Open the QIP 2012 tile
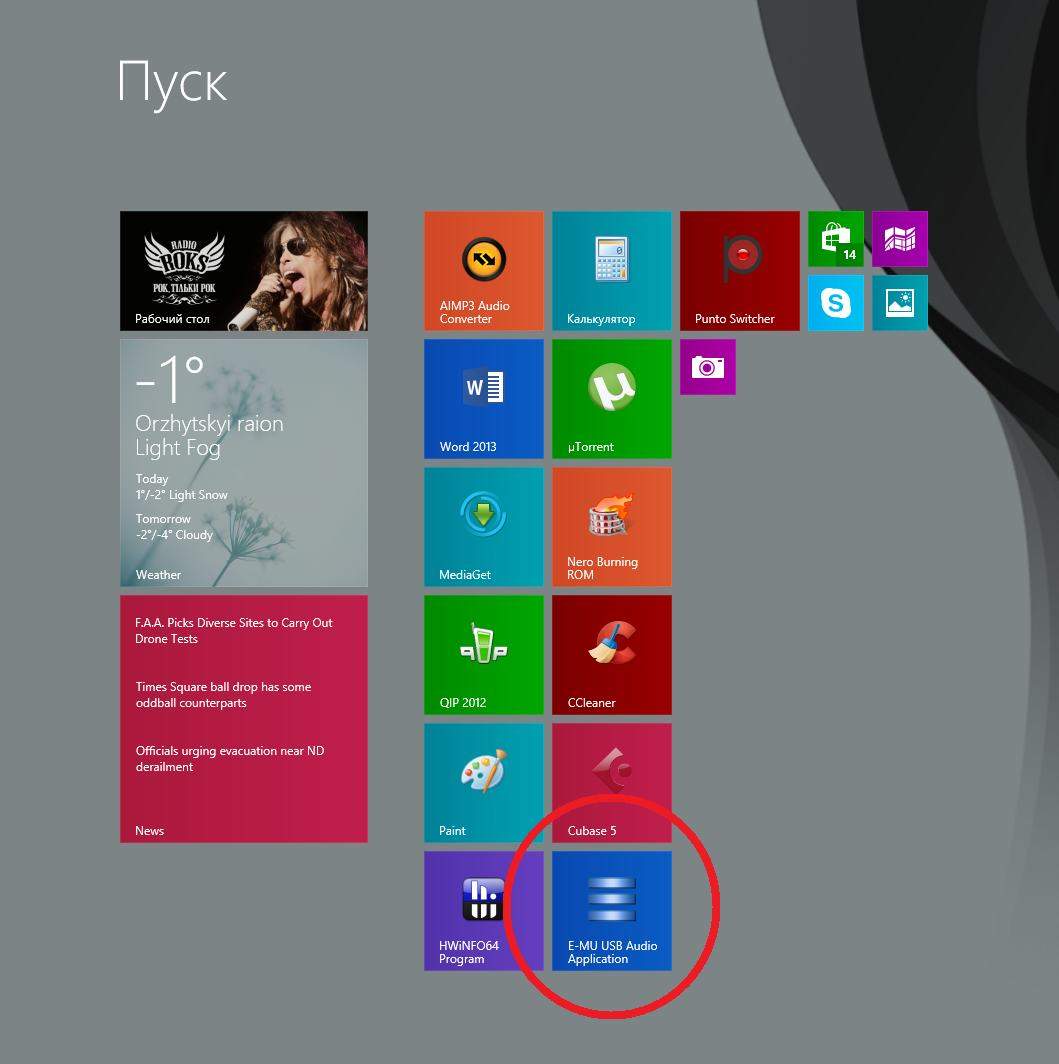This screenshot has height=1064, width=1059. 484,655
